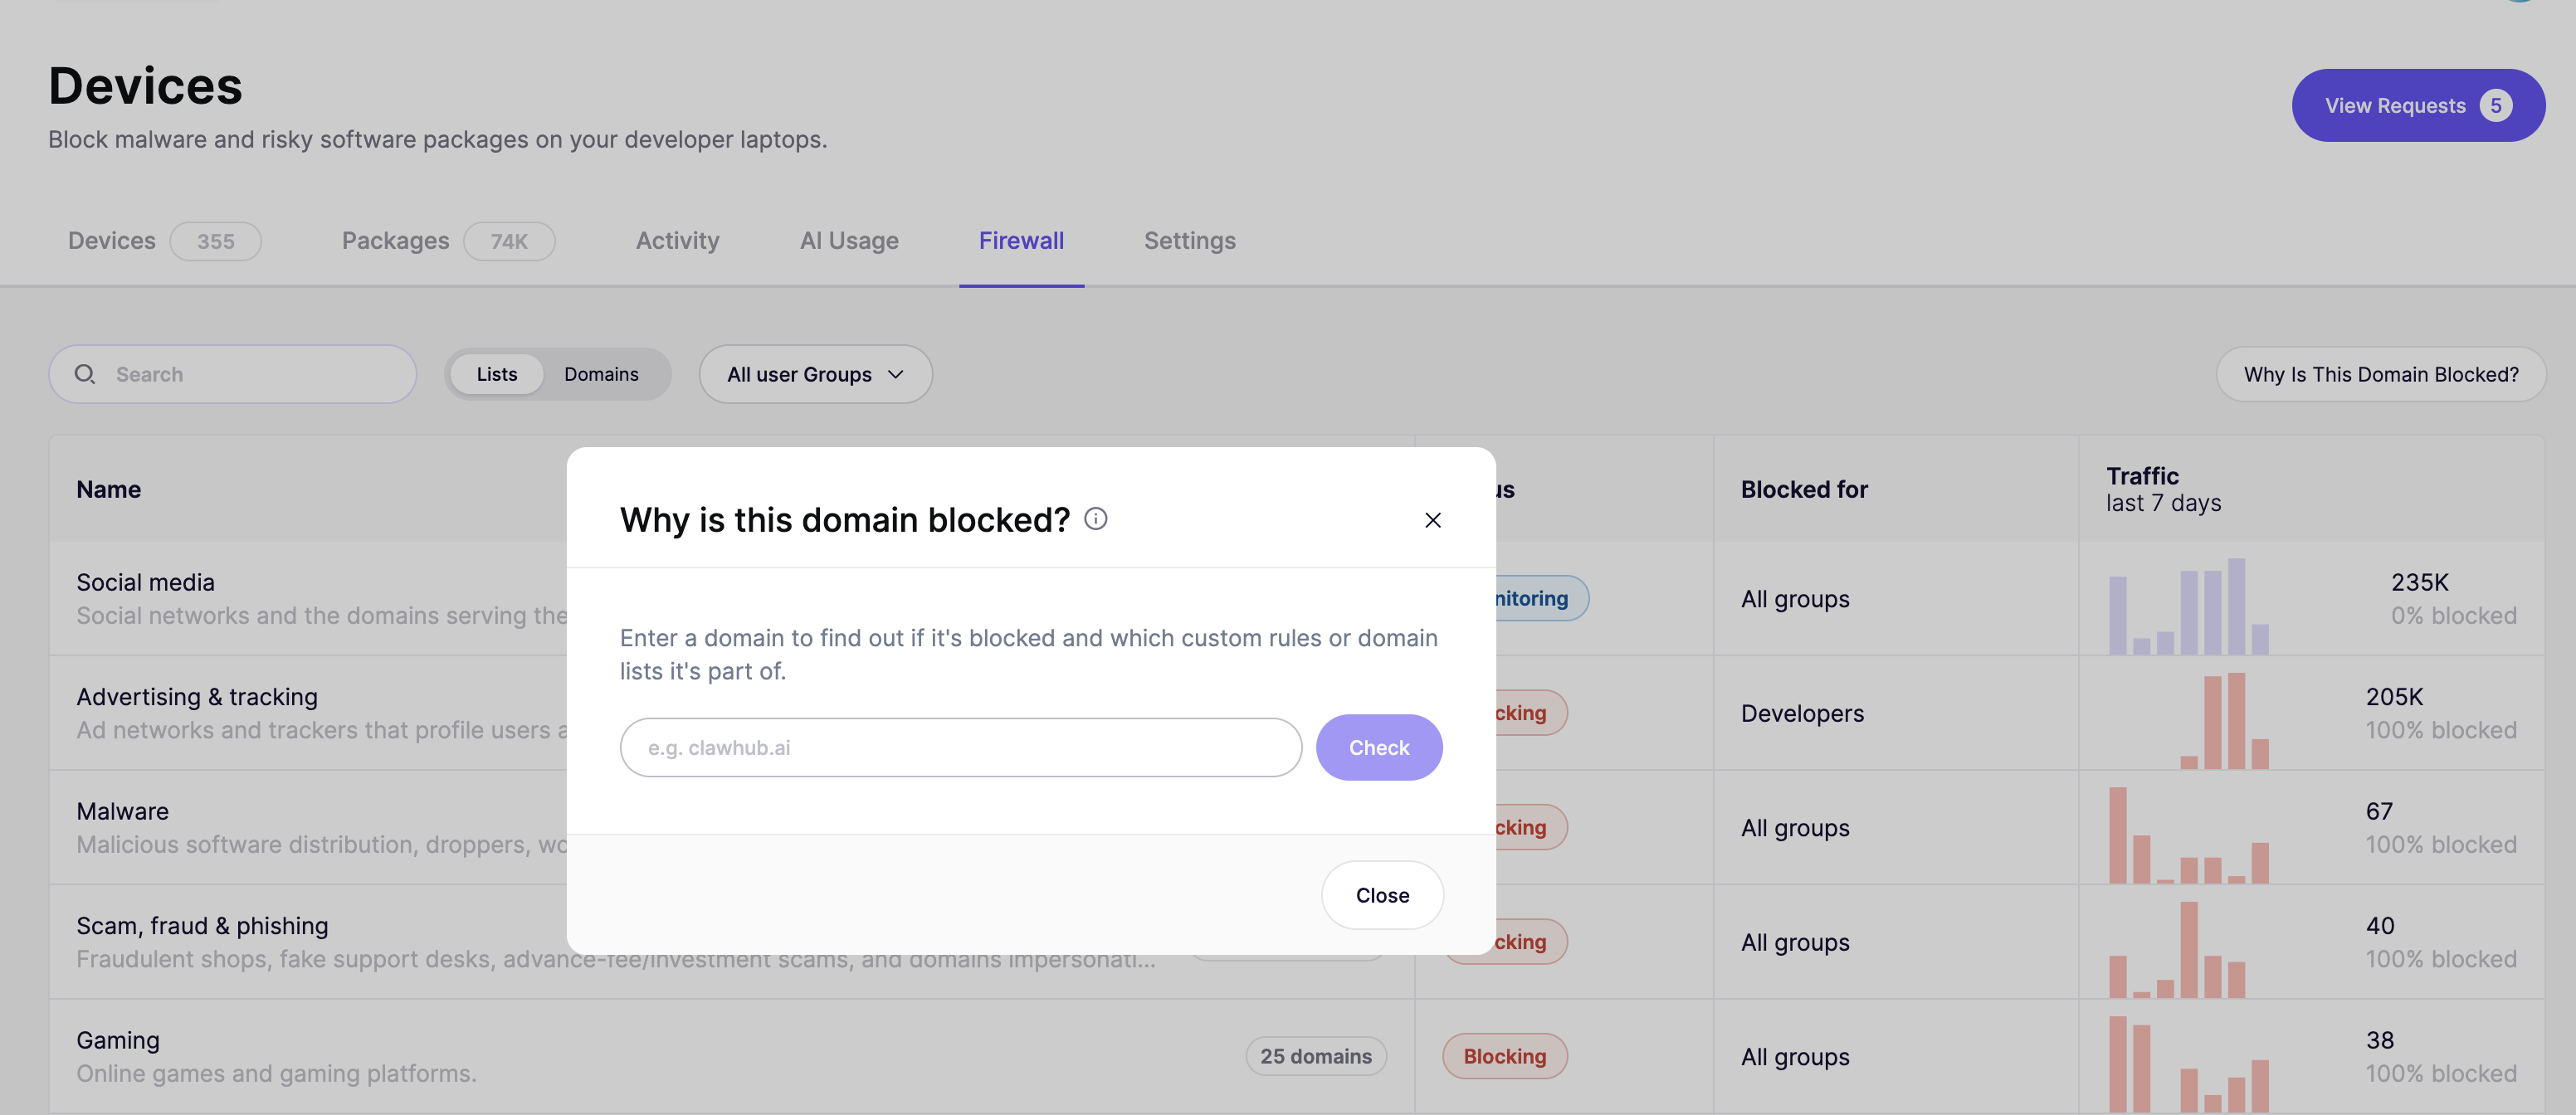Viewport: 2576px width, 1115px height.
Task: Click the Gaming list name
Action: 117,1040
